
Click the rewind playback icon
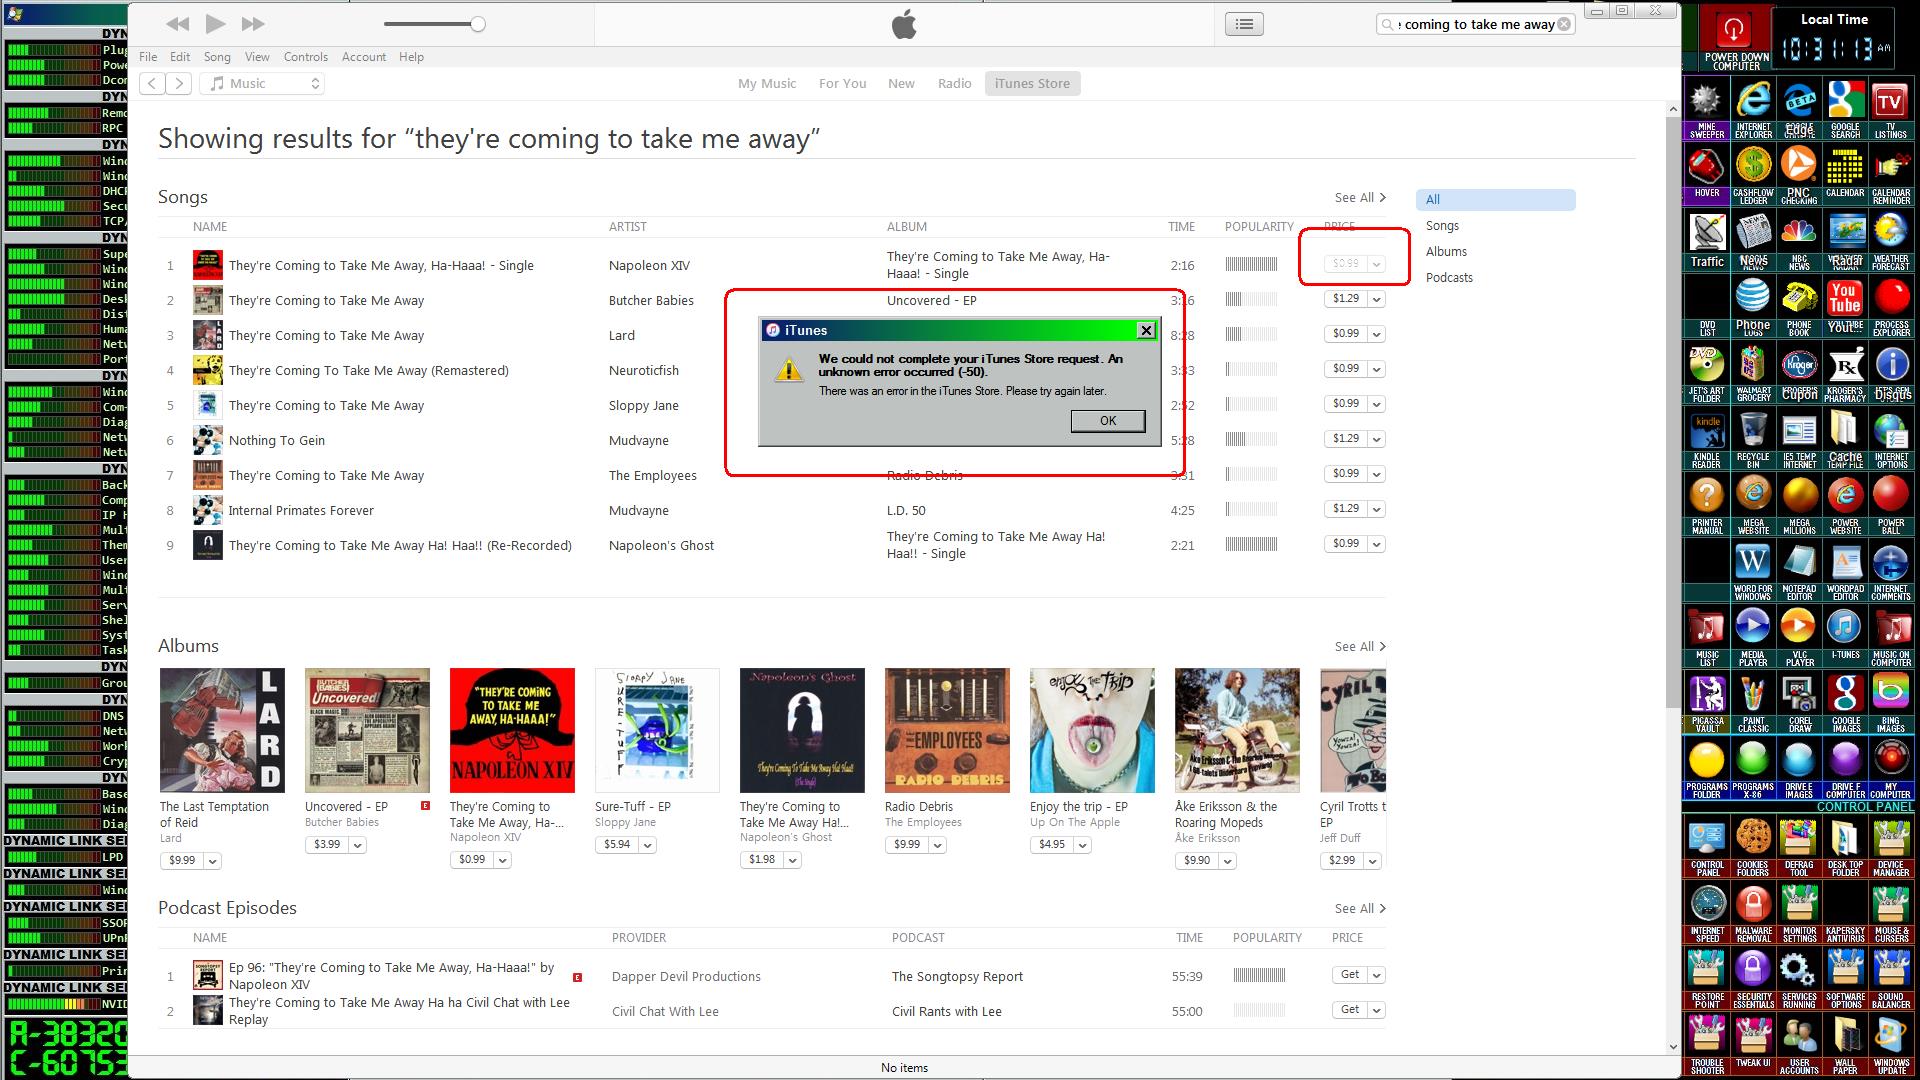[177, 24]
